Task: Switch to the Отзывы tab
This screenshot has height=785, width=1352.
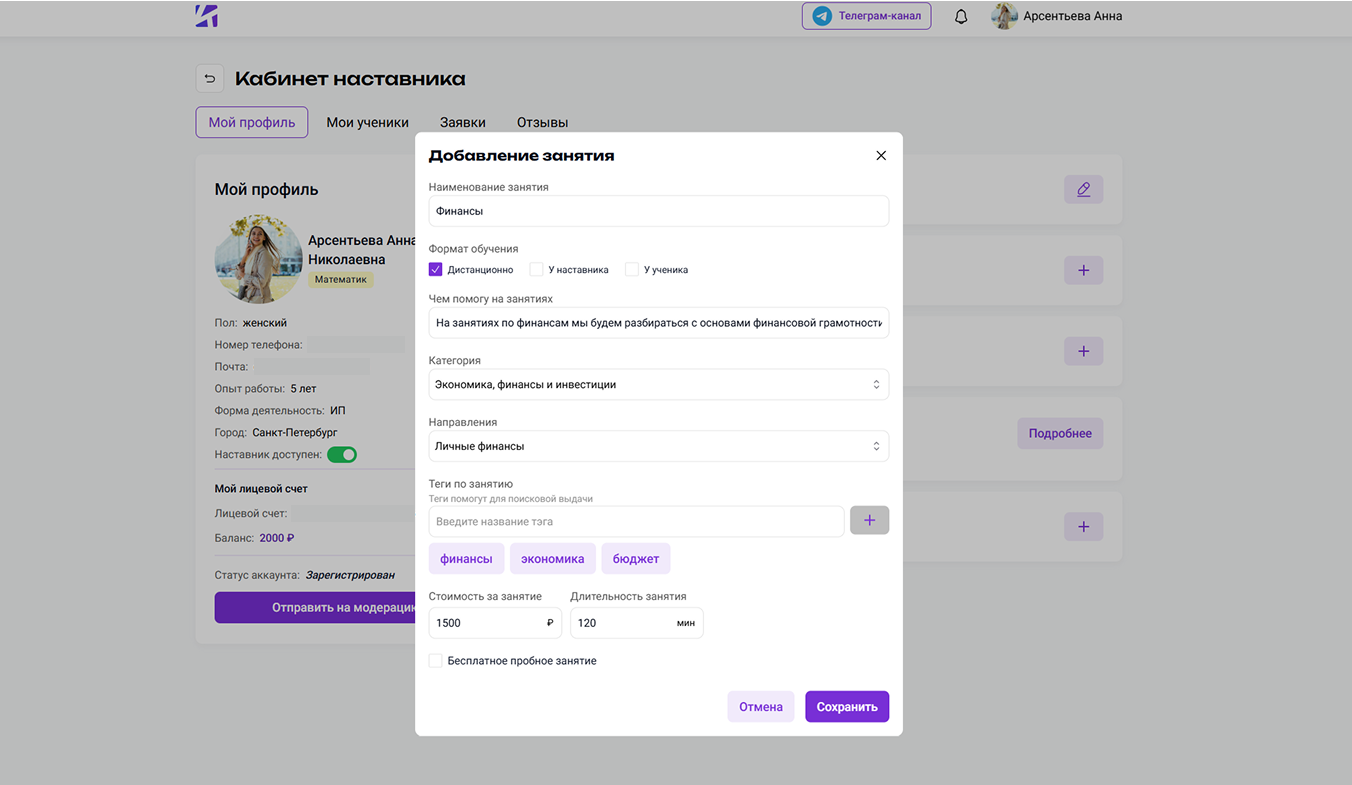Action: click(542, 123)
